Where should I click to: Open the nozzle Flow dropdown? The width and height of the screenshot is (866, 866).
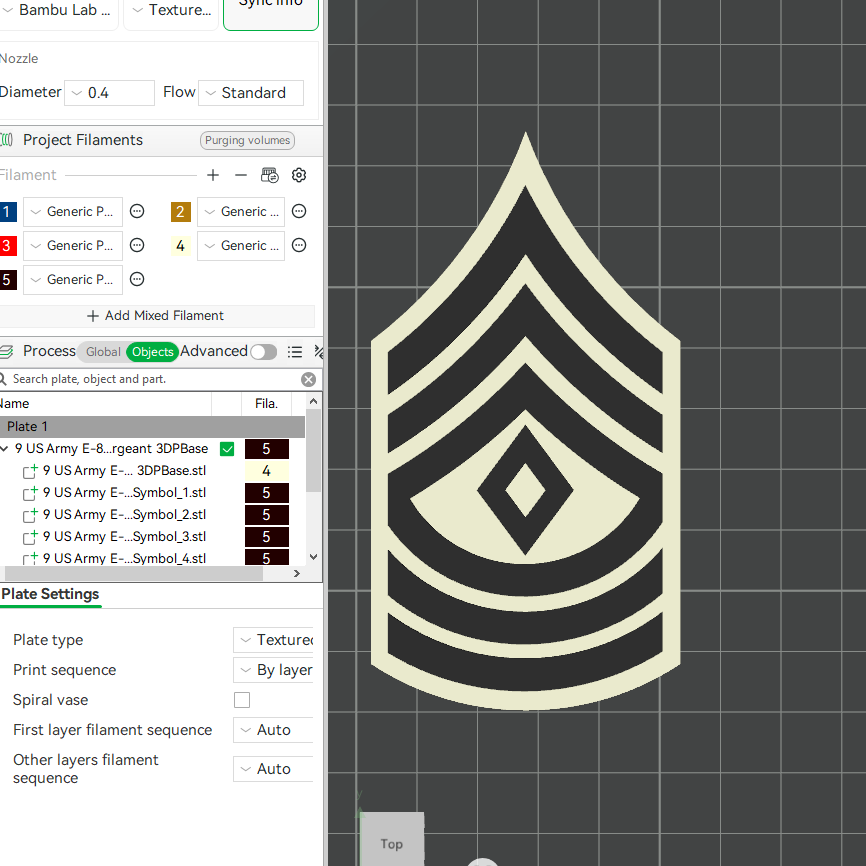(251, 93)
